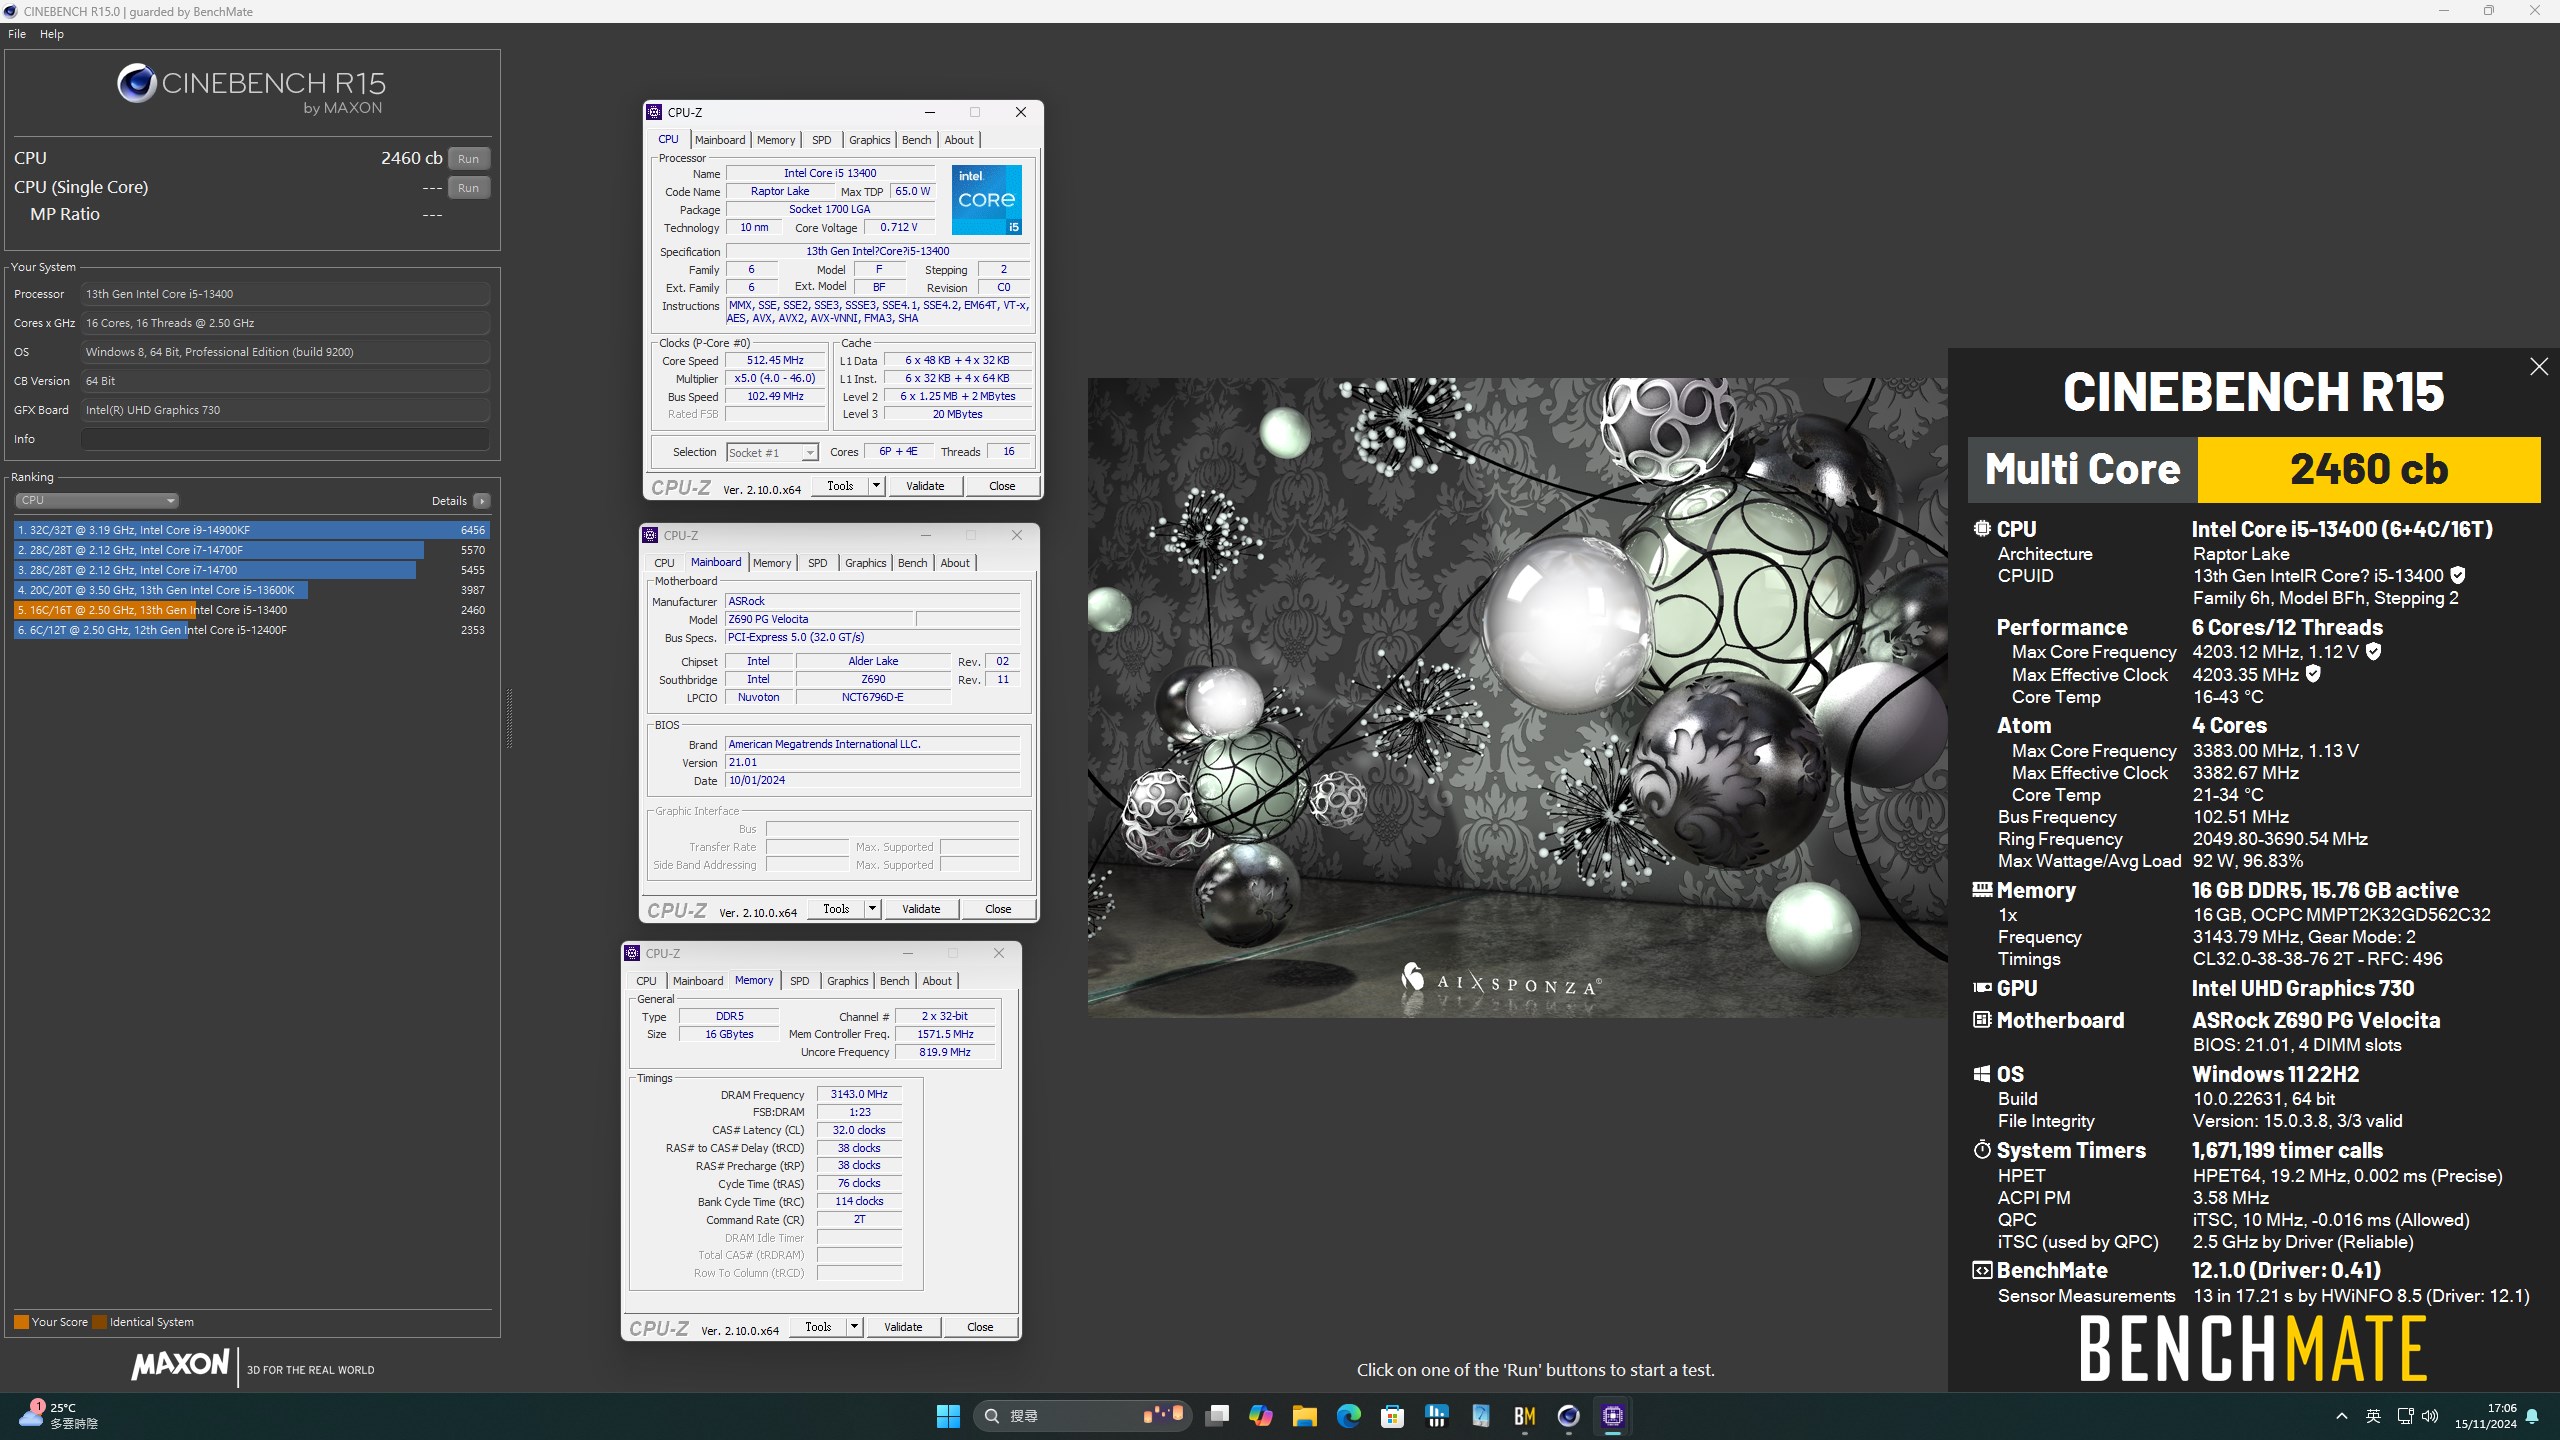Click Validate in the CPU-Z CPU window

925,486
